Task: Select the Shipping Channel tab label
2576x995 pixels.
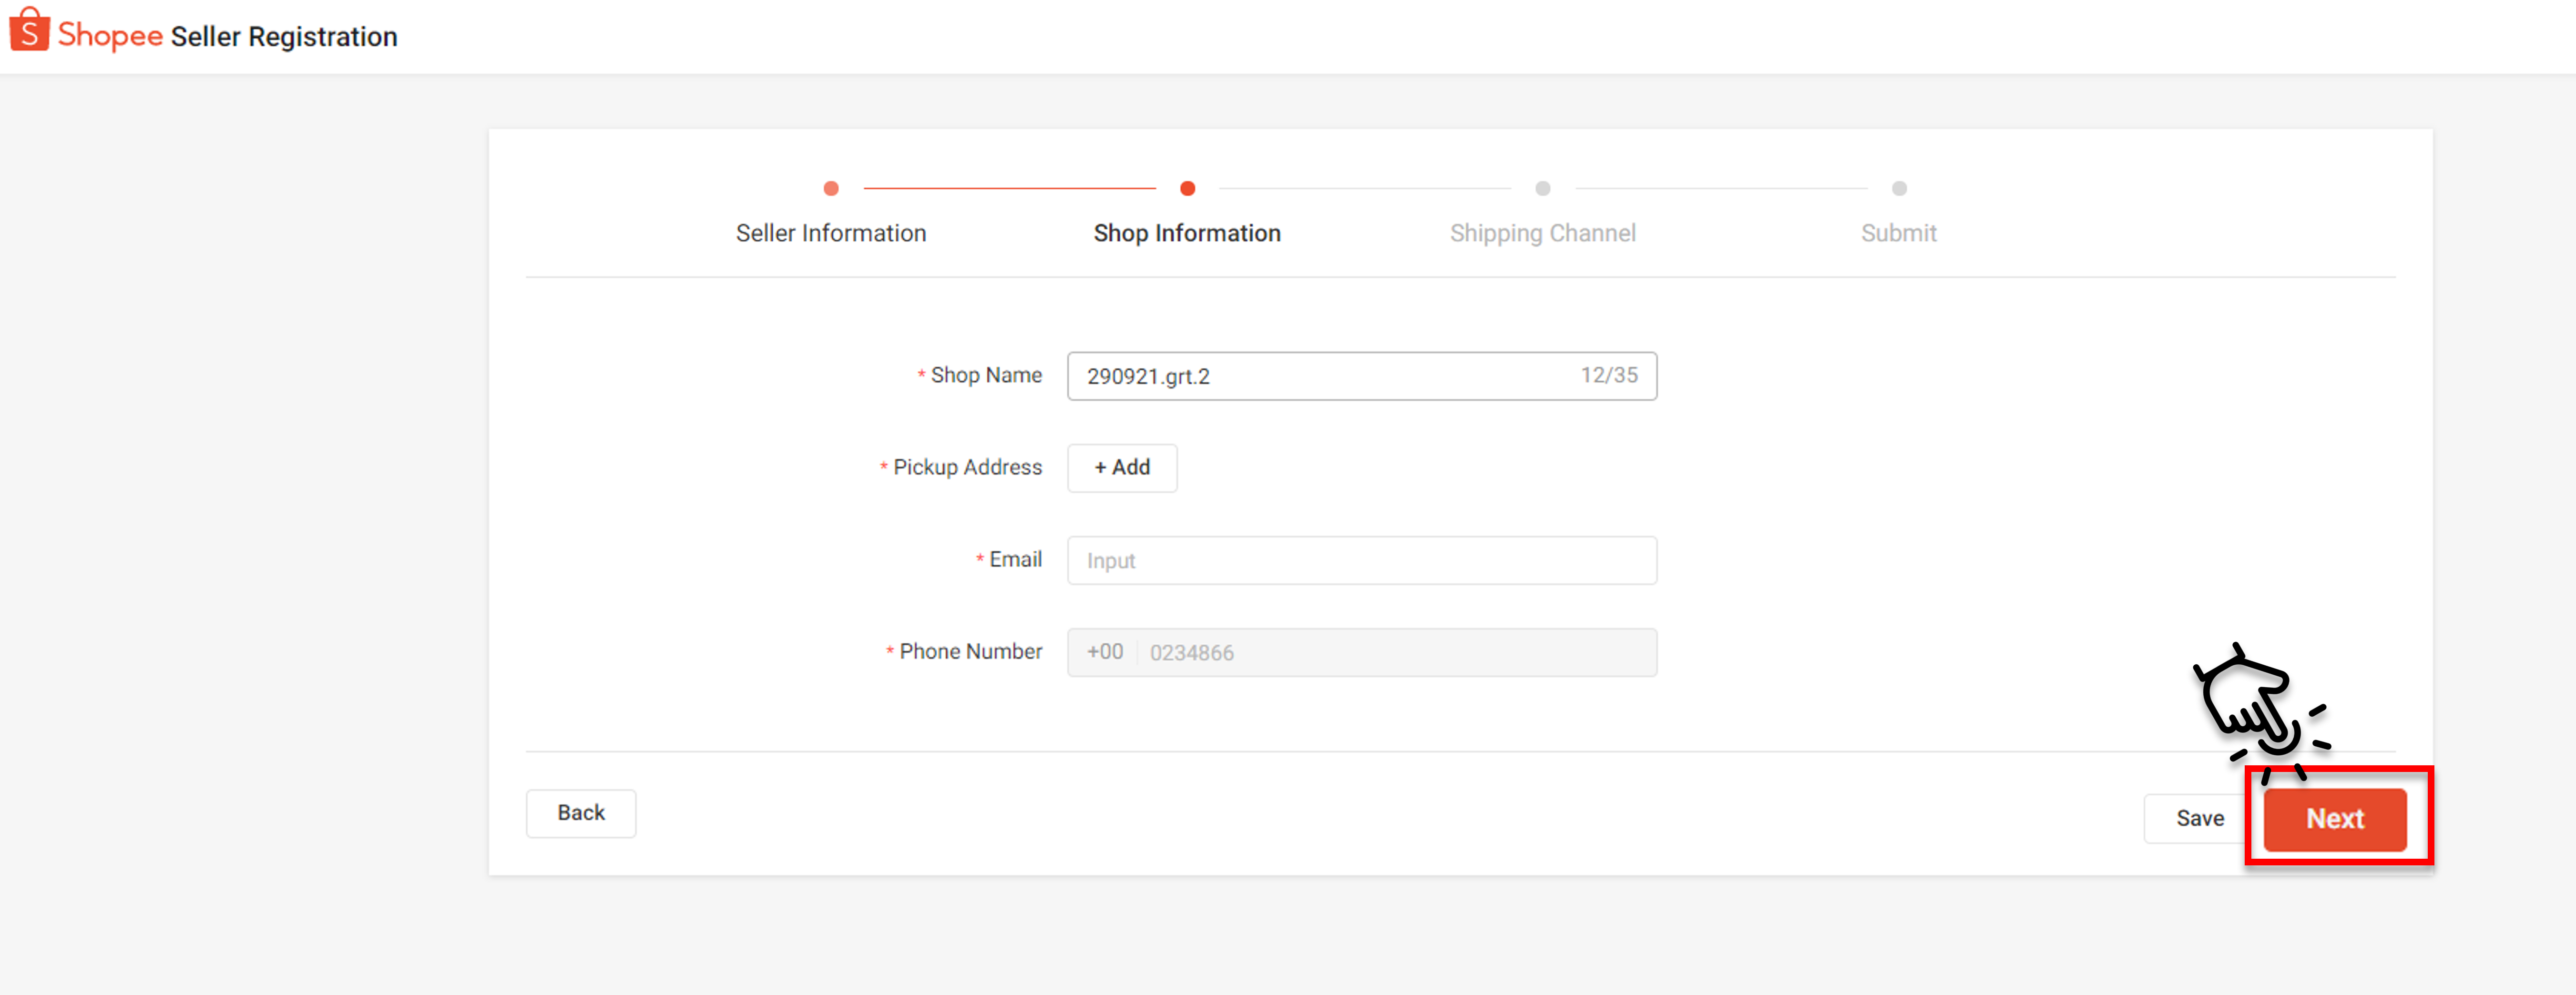Action: click(x=1542, y=233)
